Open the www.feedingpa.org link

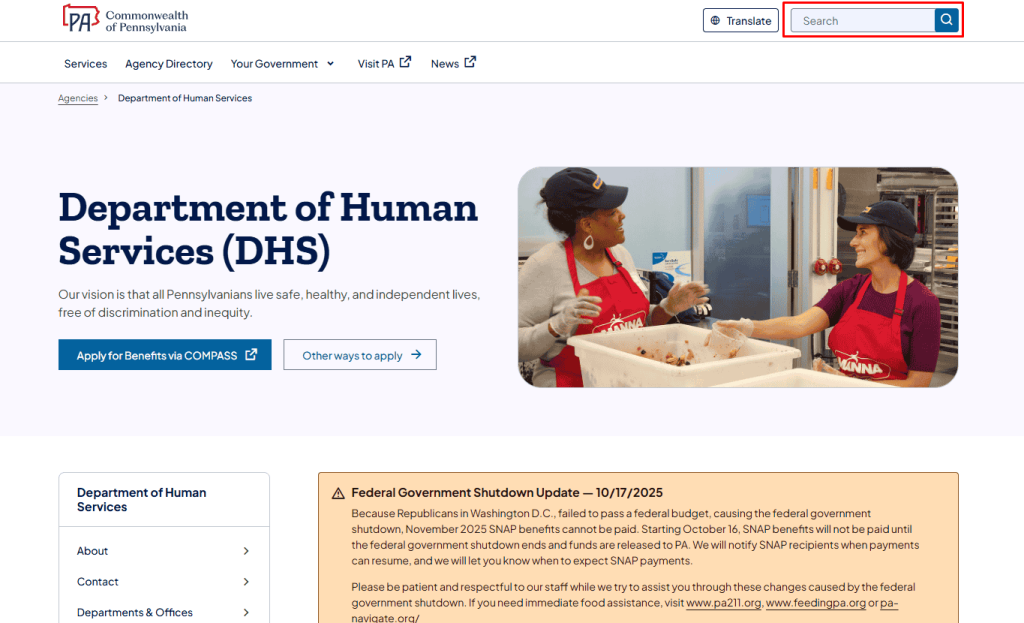coord(815,604)
